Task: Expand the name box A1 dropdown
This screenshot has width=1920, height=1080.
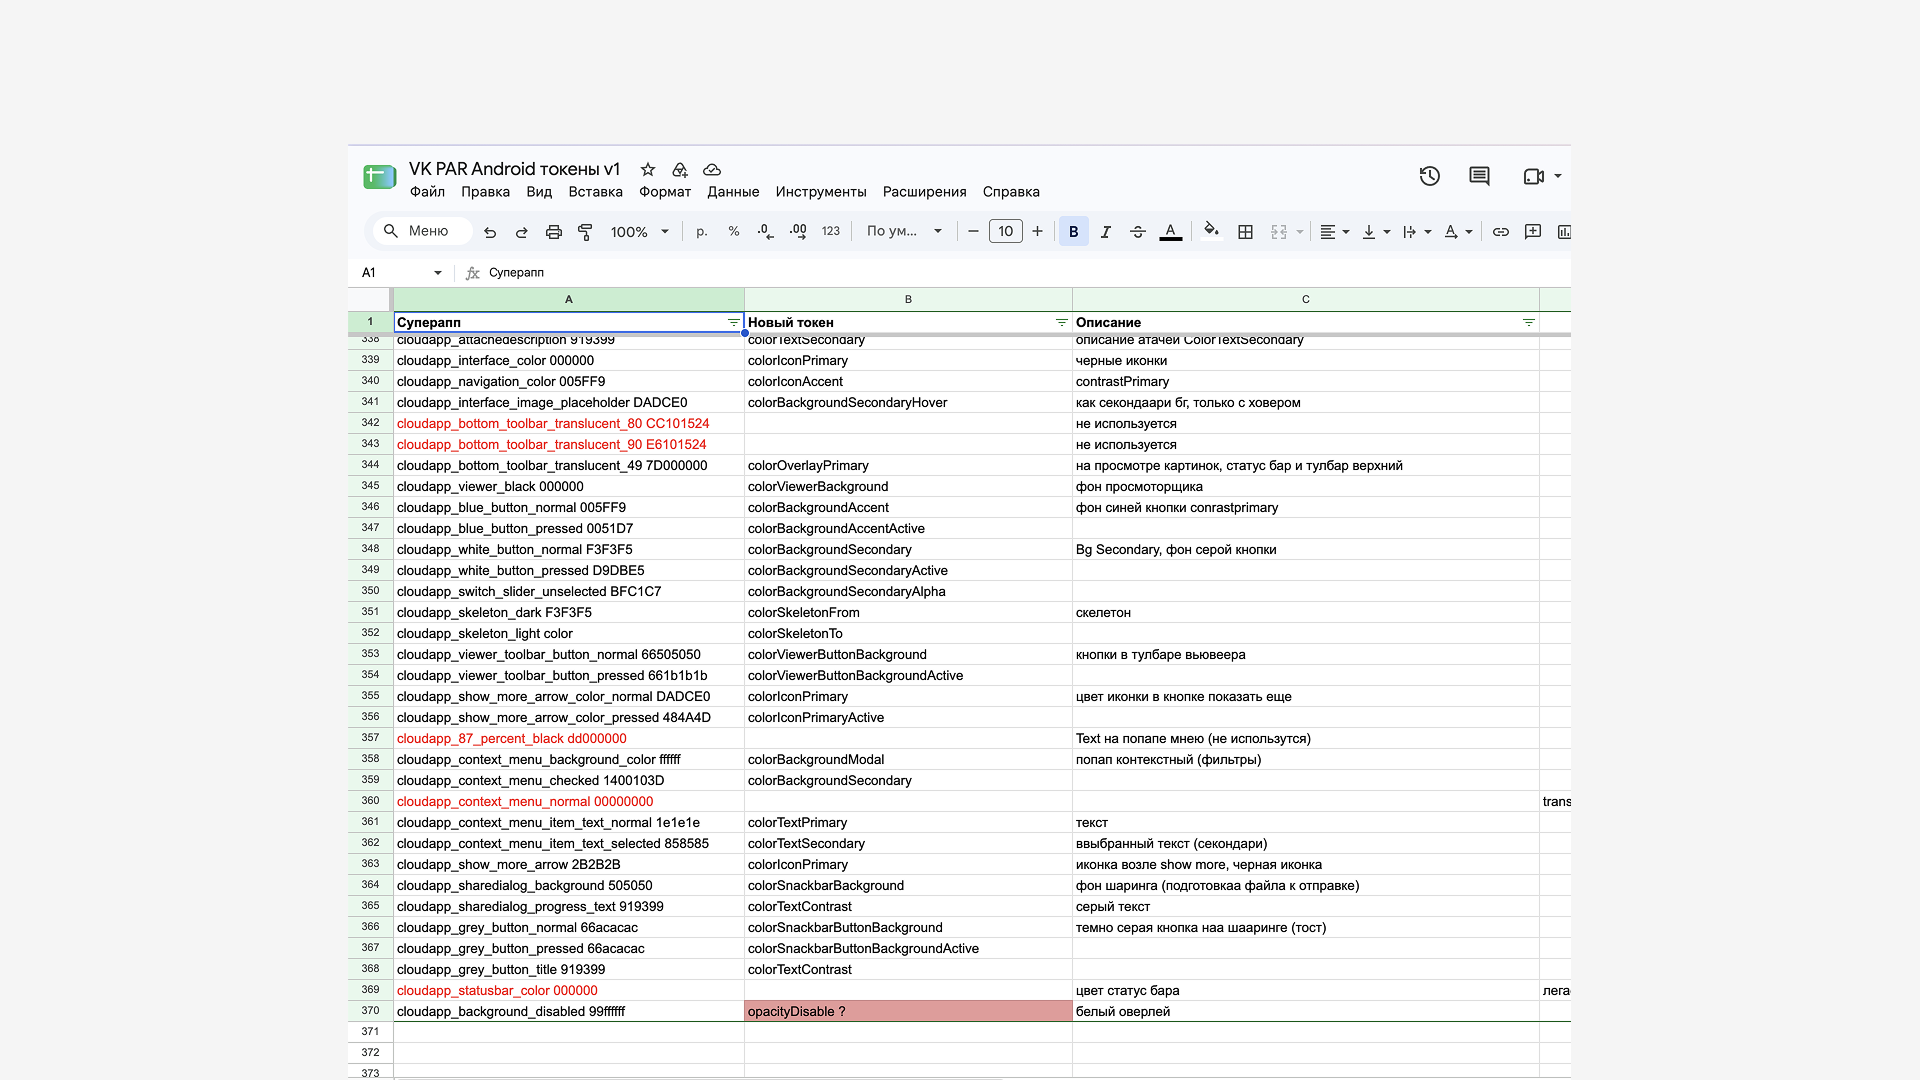Action: (x=438, y=273)
